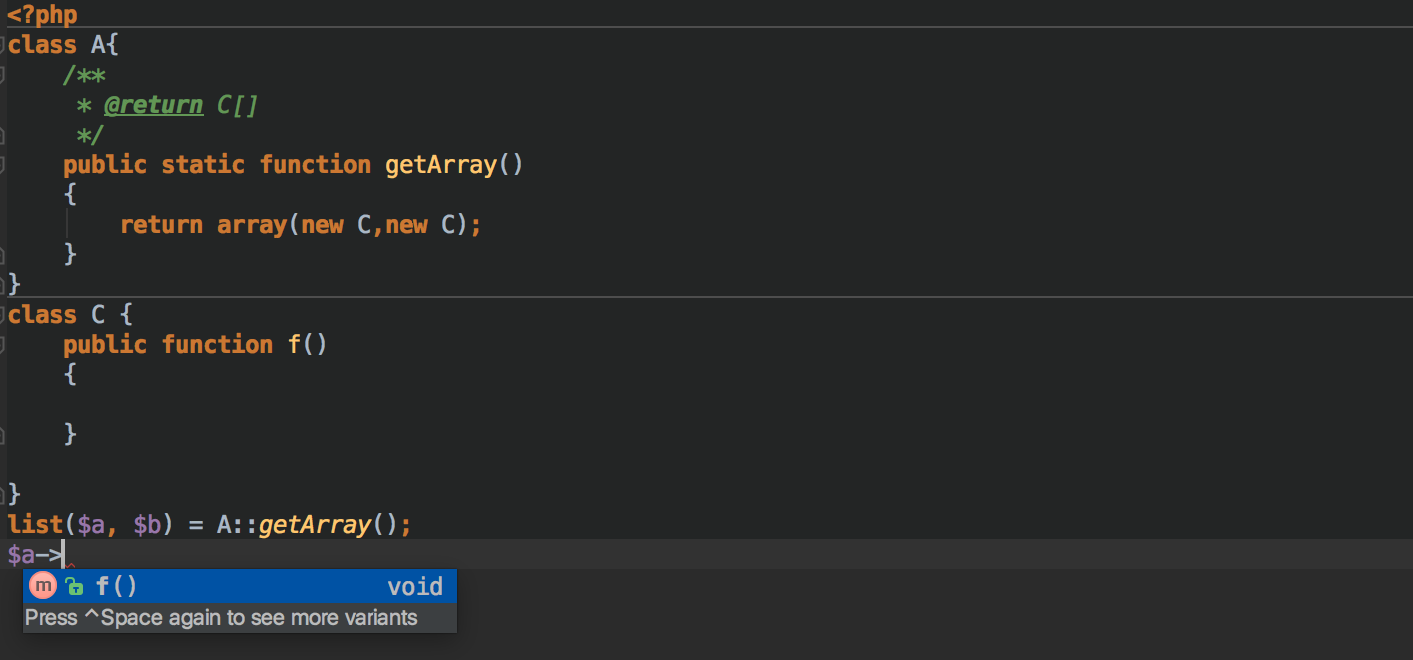This screenshot has height=660, width=1413.
Task: Click the fold end marker closing f()
Action: (3, 434)
